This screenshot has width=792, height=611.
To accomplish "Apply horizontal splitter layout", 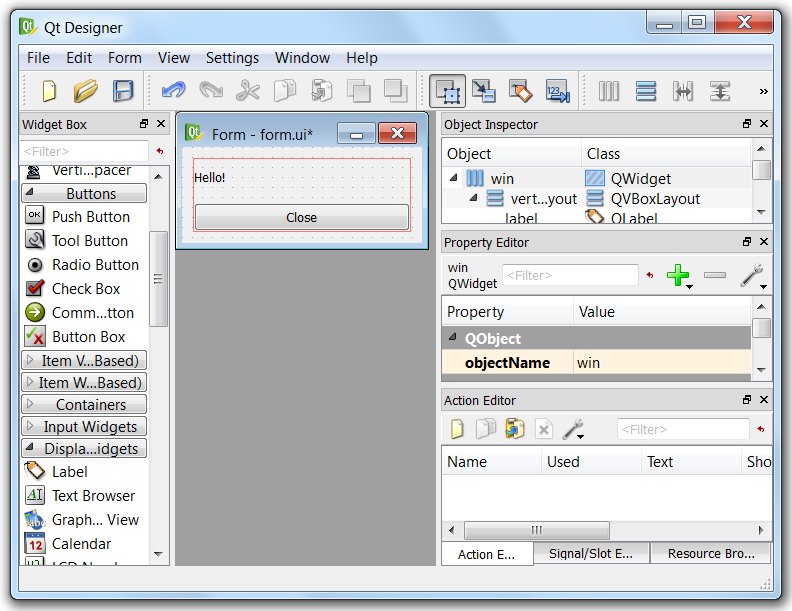I will (683, 91).
